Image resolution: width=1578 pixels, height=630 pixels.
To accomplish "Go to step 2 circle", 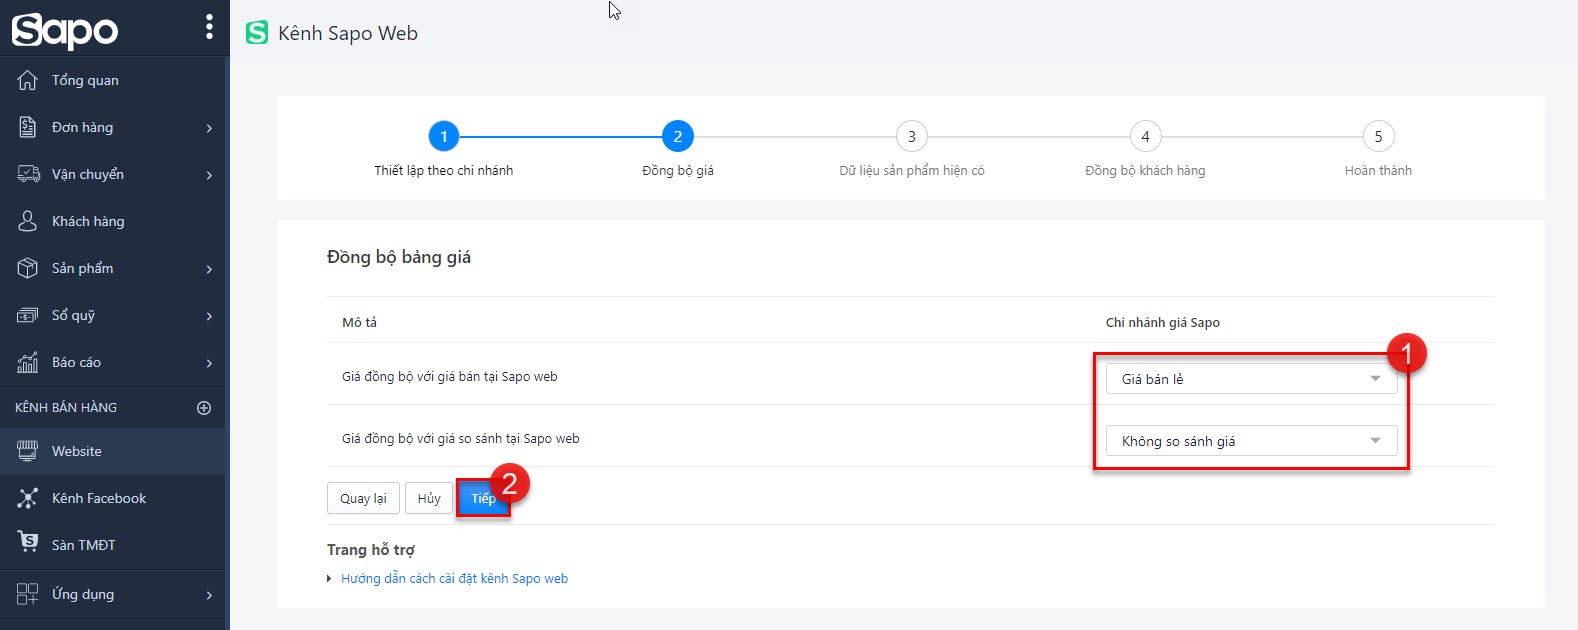I will point(678,136).
